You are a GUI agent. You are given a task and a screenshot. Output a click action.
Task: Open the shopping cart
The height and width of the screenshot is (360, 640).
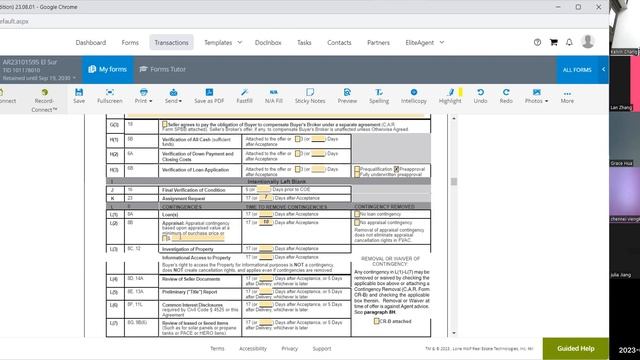tap(553, 42)
